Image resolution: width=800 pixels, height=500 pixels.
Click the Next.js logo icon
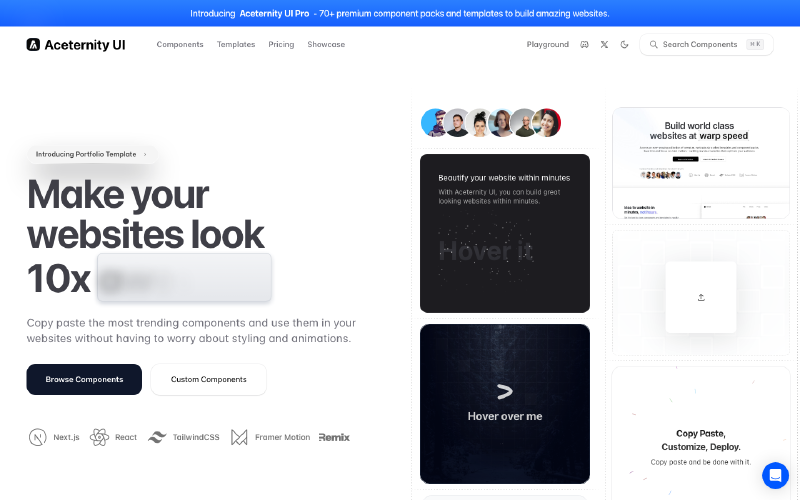tap(38, 437)
